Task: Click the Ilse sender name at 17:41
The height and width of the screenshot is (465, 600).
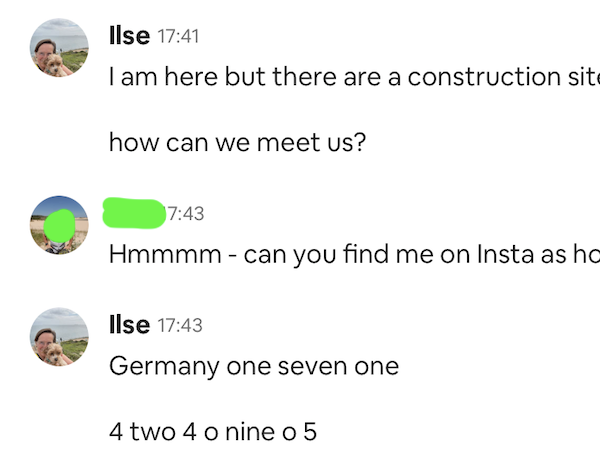Action: [129, 36]
